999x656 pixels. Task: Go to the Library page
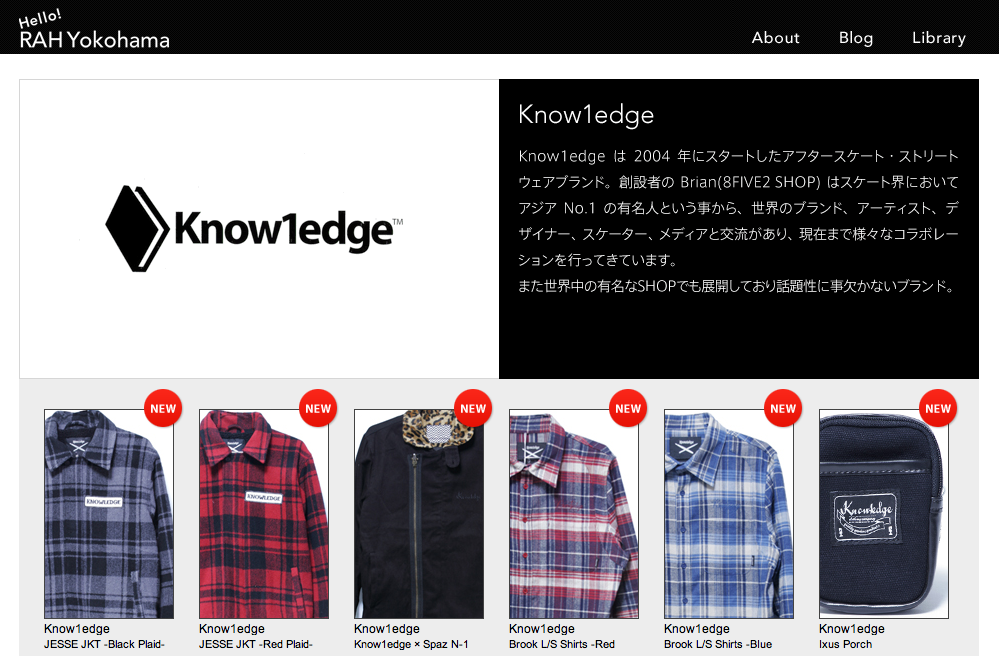pos(938,38)
